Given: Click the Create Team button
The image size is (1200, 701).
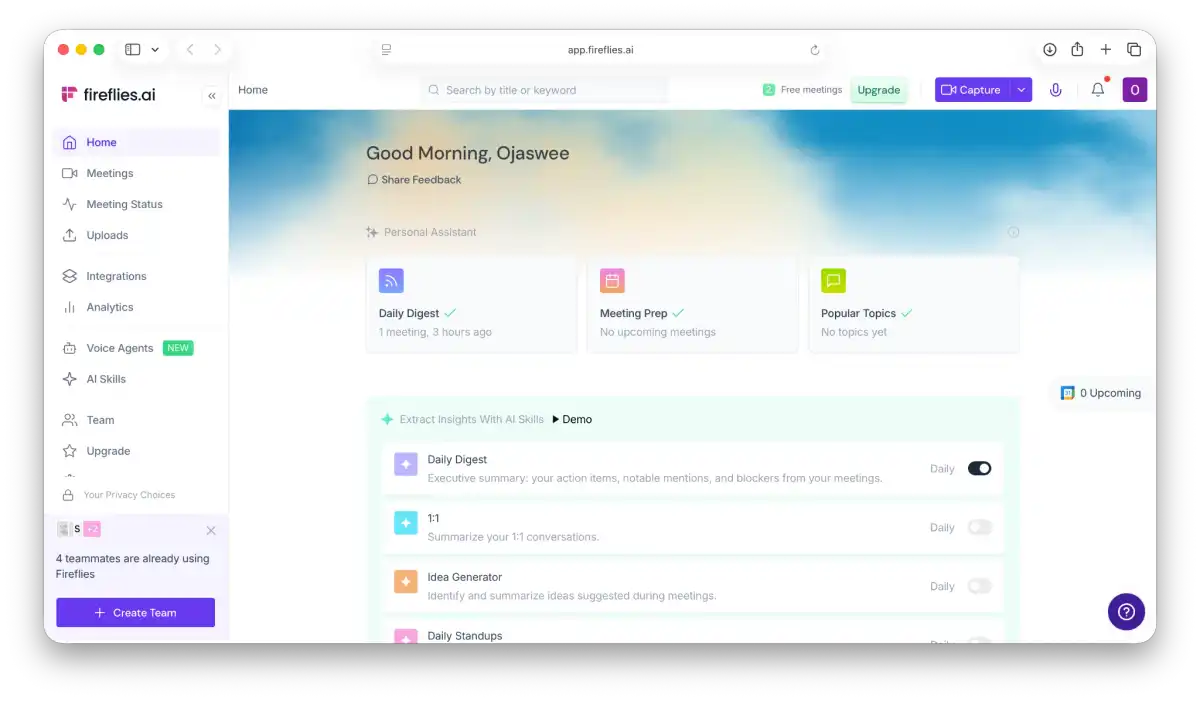Looking at the screenshot, I should pos(135,613).
